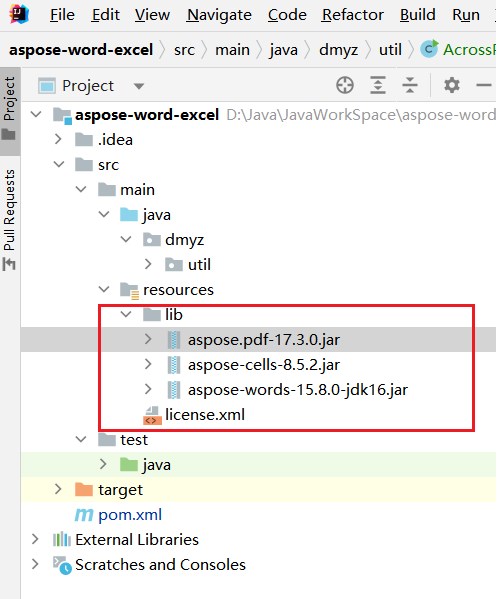The width and height of the screenshot is (498, 599).
Task: Expand the .idea folder
Action: tap(58, 139)
